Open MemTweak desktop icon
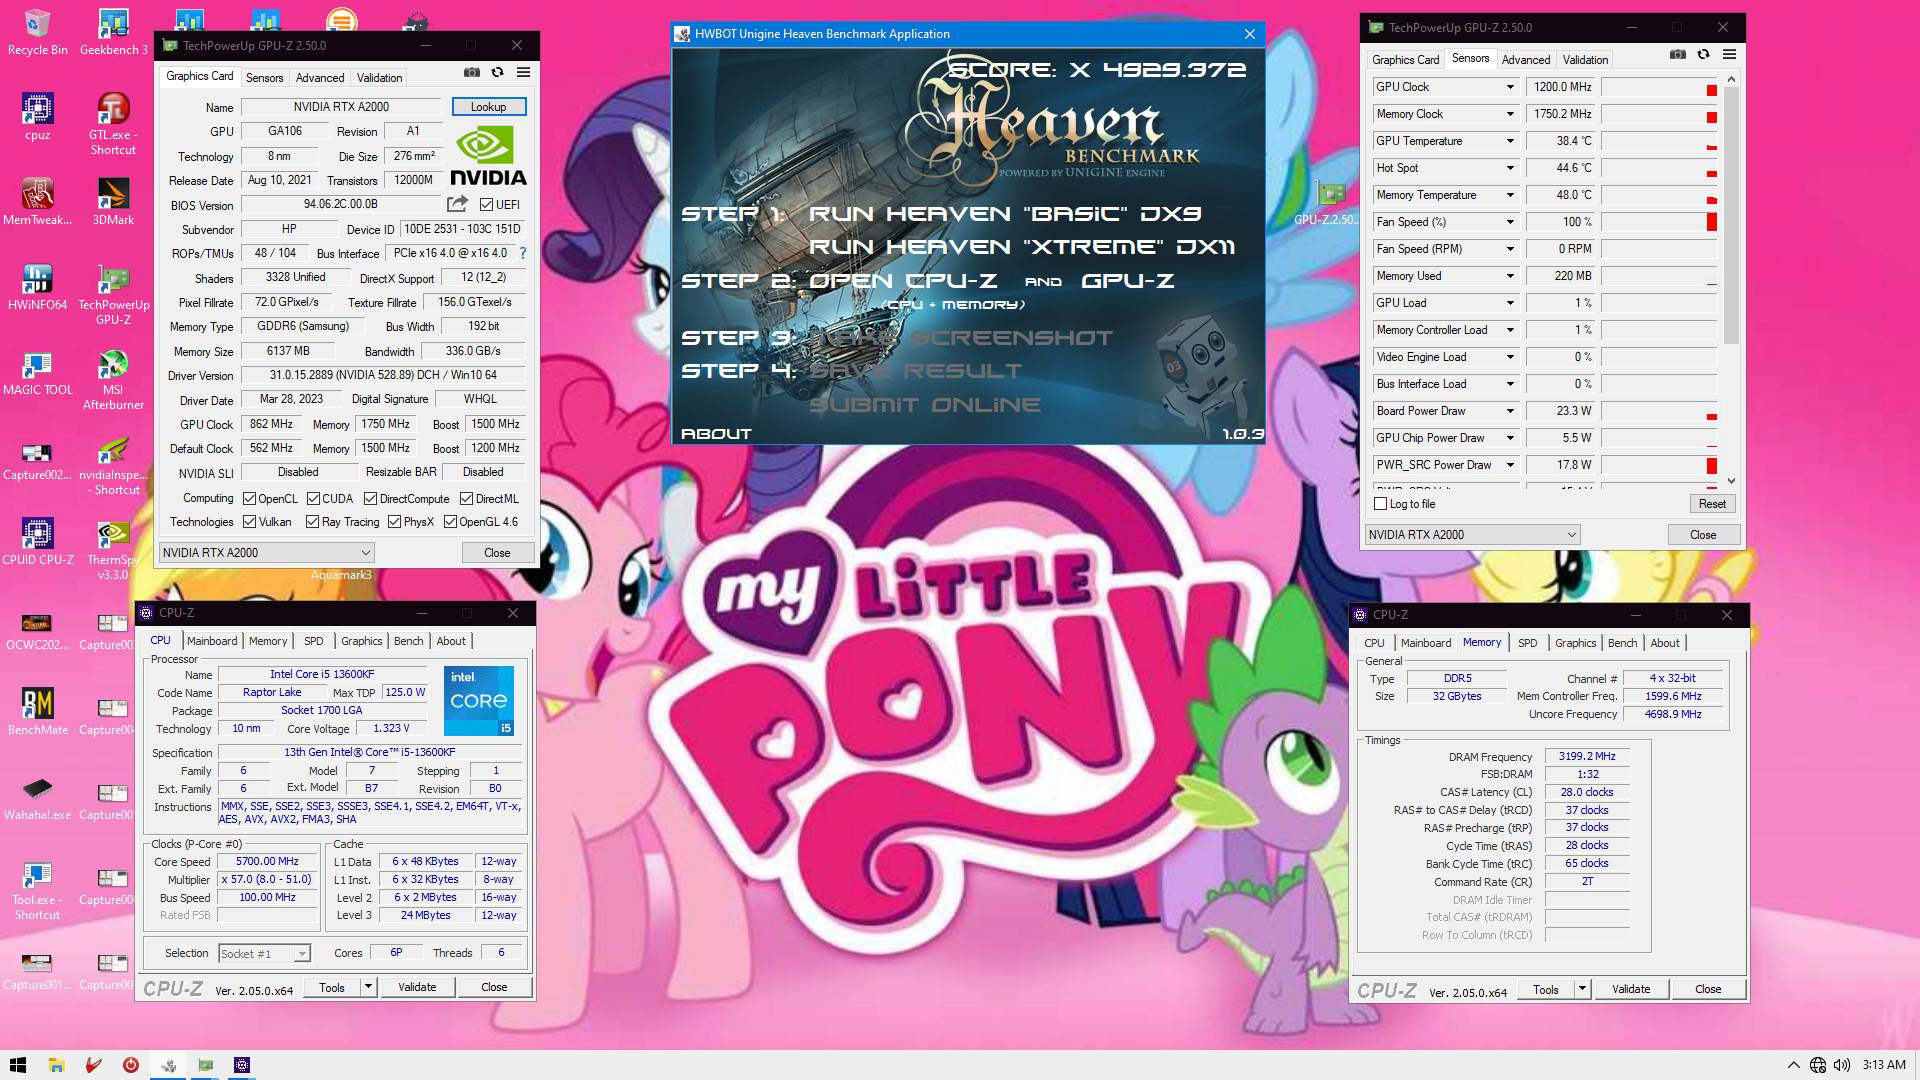The height and width of the screenshot is (1080, 1920). pos(38,202)
